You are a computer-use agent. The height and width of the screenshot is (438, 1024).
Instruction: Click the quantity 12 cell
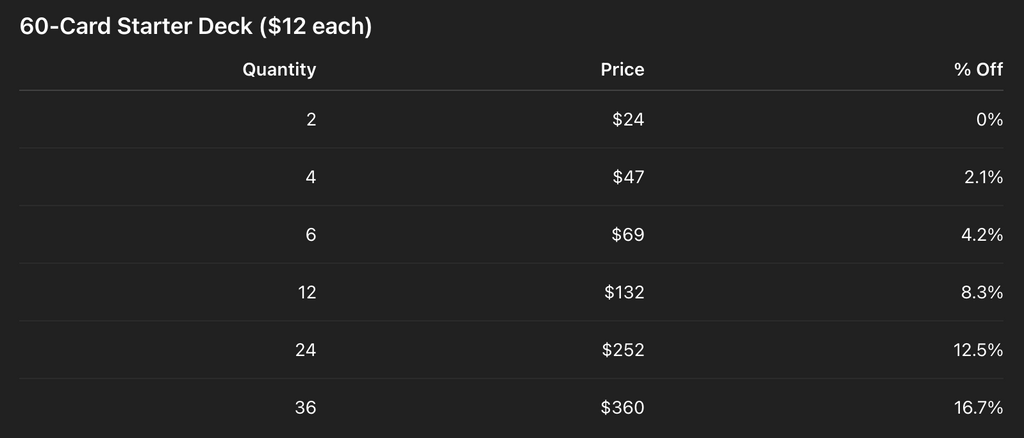307,293
